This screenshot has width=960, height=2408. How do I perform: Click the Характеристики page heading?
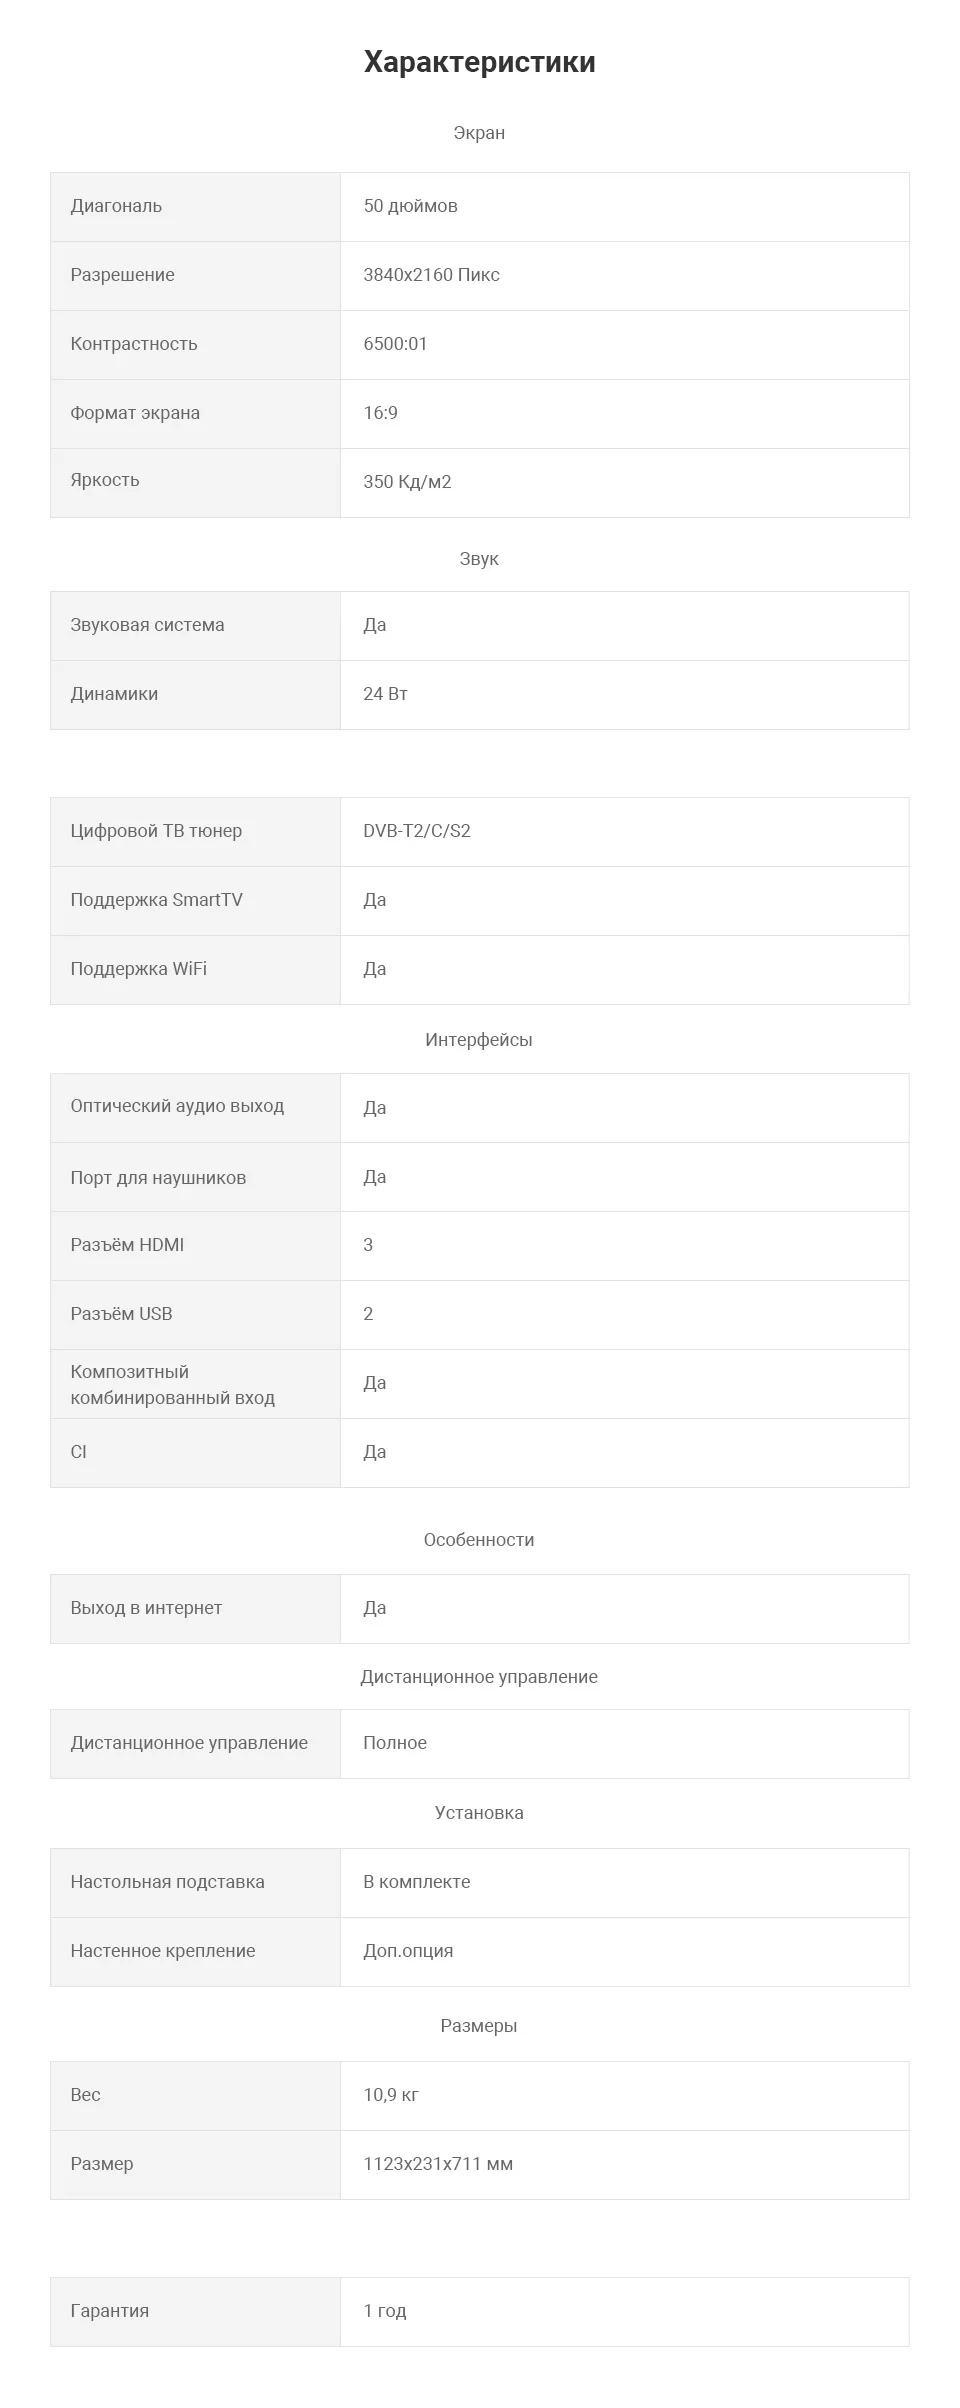pos(479,62)
